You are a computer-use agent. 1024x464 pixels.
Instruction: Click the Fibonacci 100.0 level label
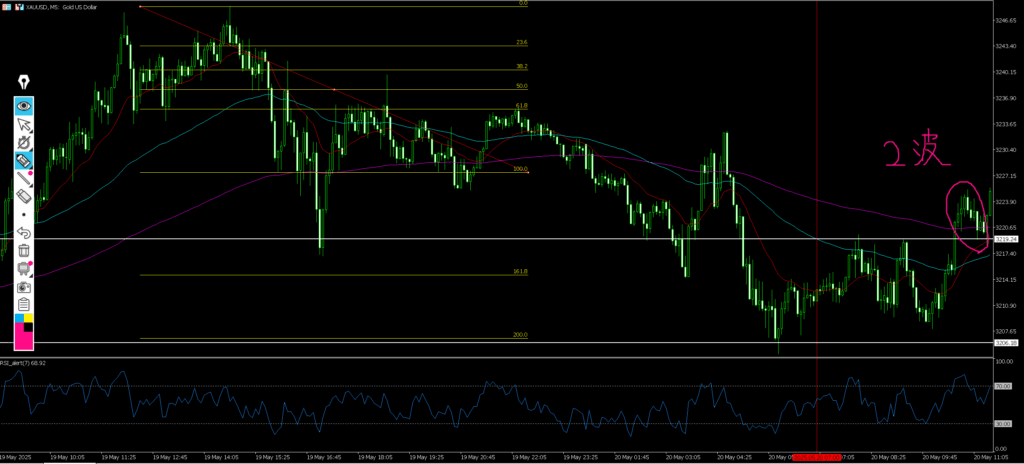point(520,169)
